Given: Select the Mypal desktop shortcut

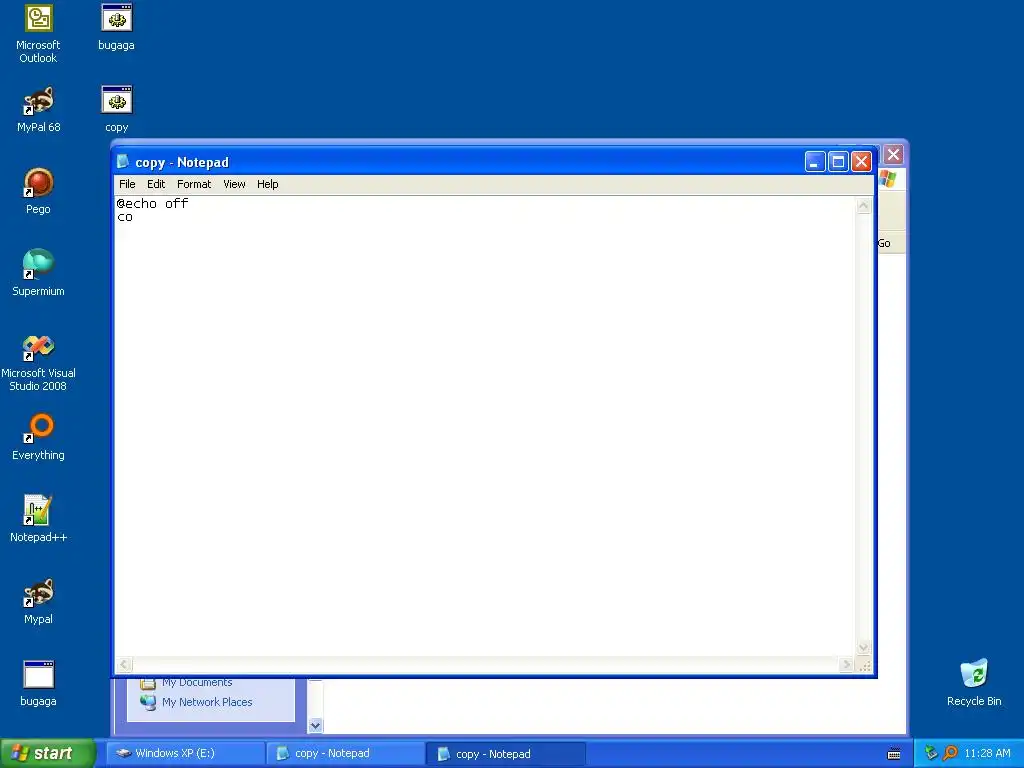Looking at the screenshot, I should (x=39, y=601).
